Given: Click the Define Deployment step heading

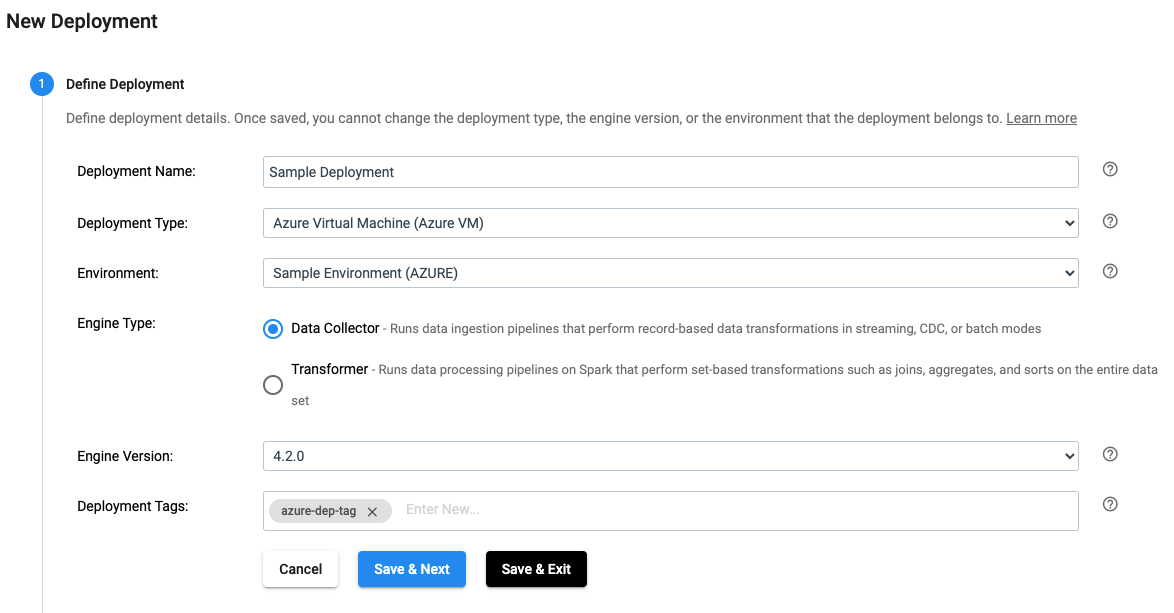Looking at the screenshot, I should pyautogui.click(x=125, y=85).
